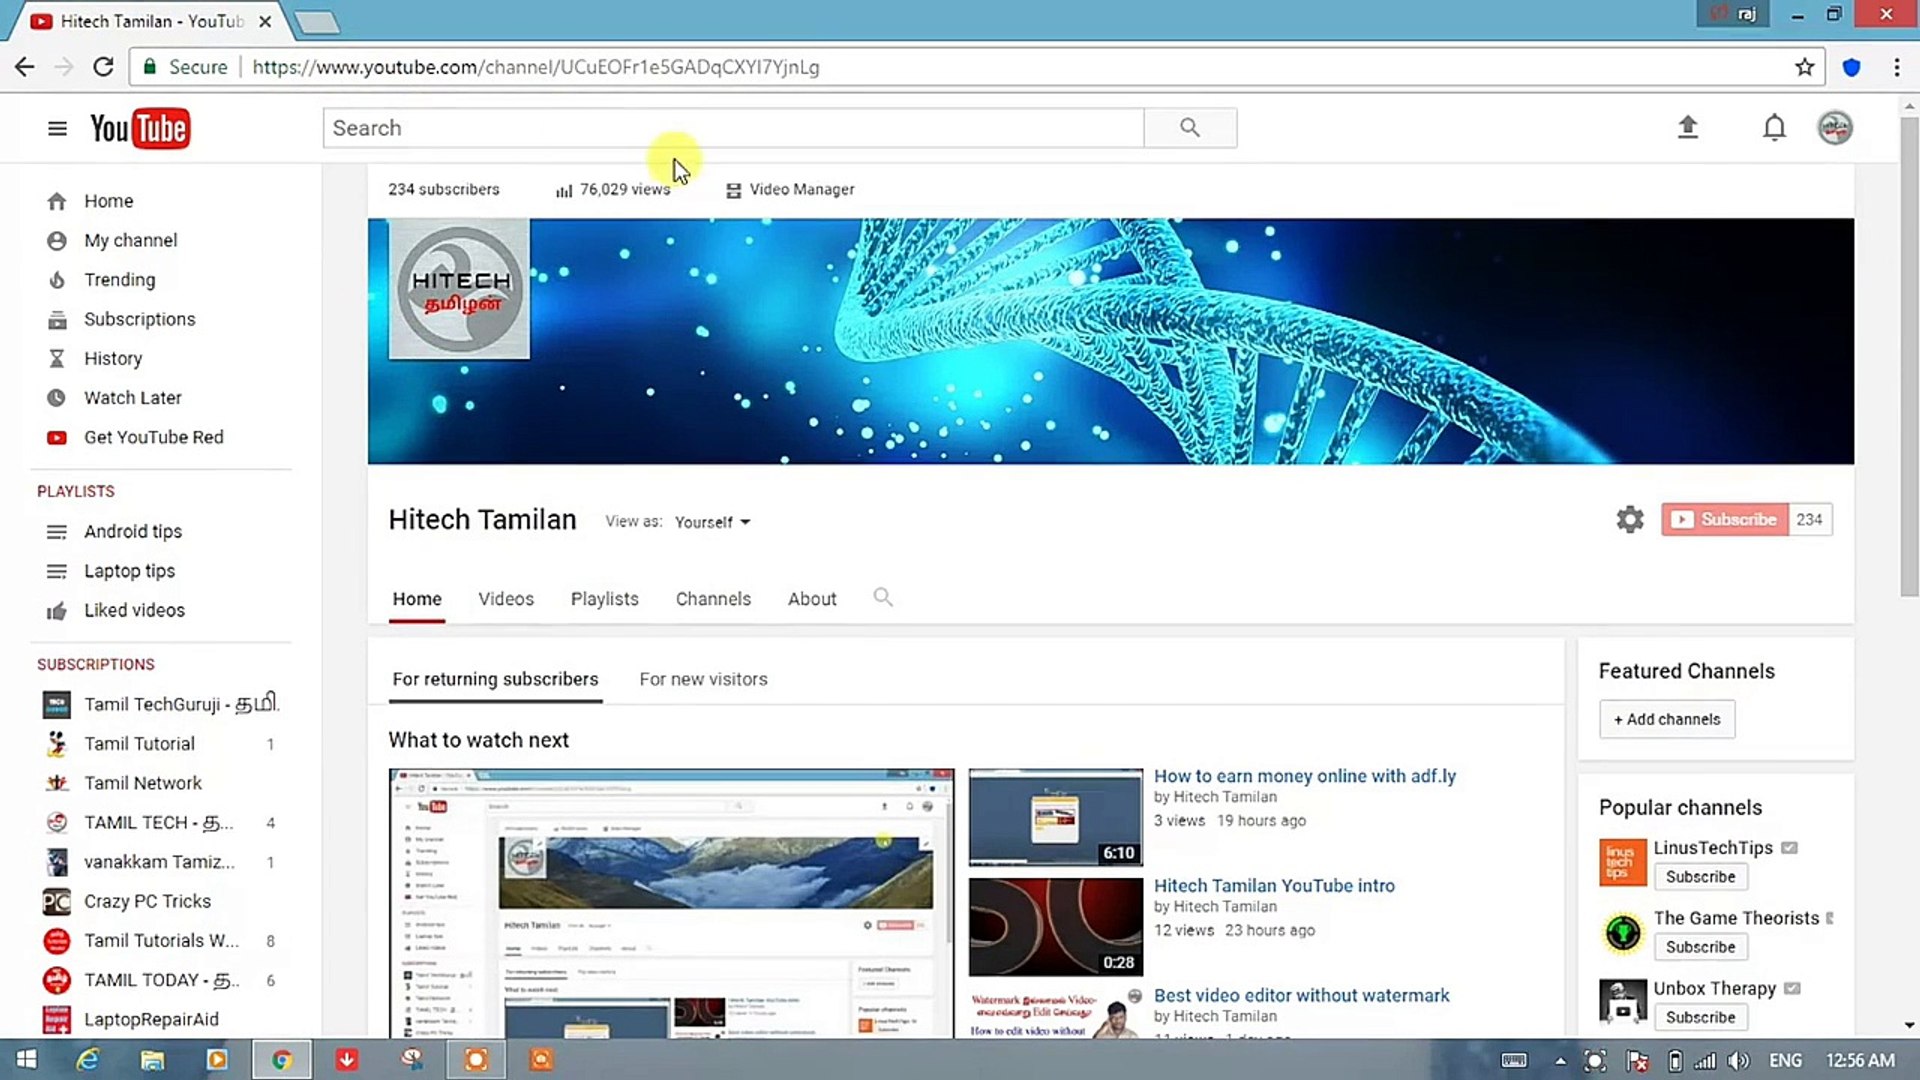Open Chrome's three-dot menu
Viewport: 1920px width, 1080px height.
[x=1897, y=67]
